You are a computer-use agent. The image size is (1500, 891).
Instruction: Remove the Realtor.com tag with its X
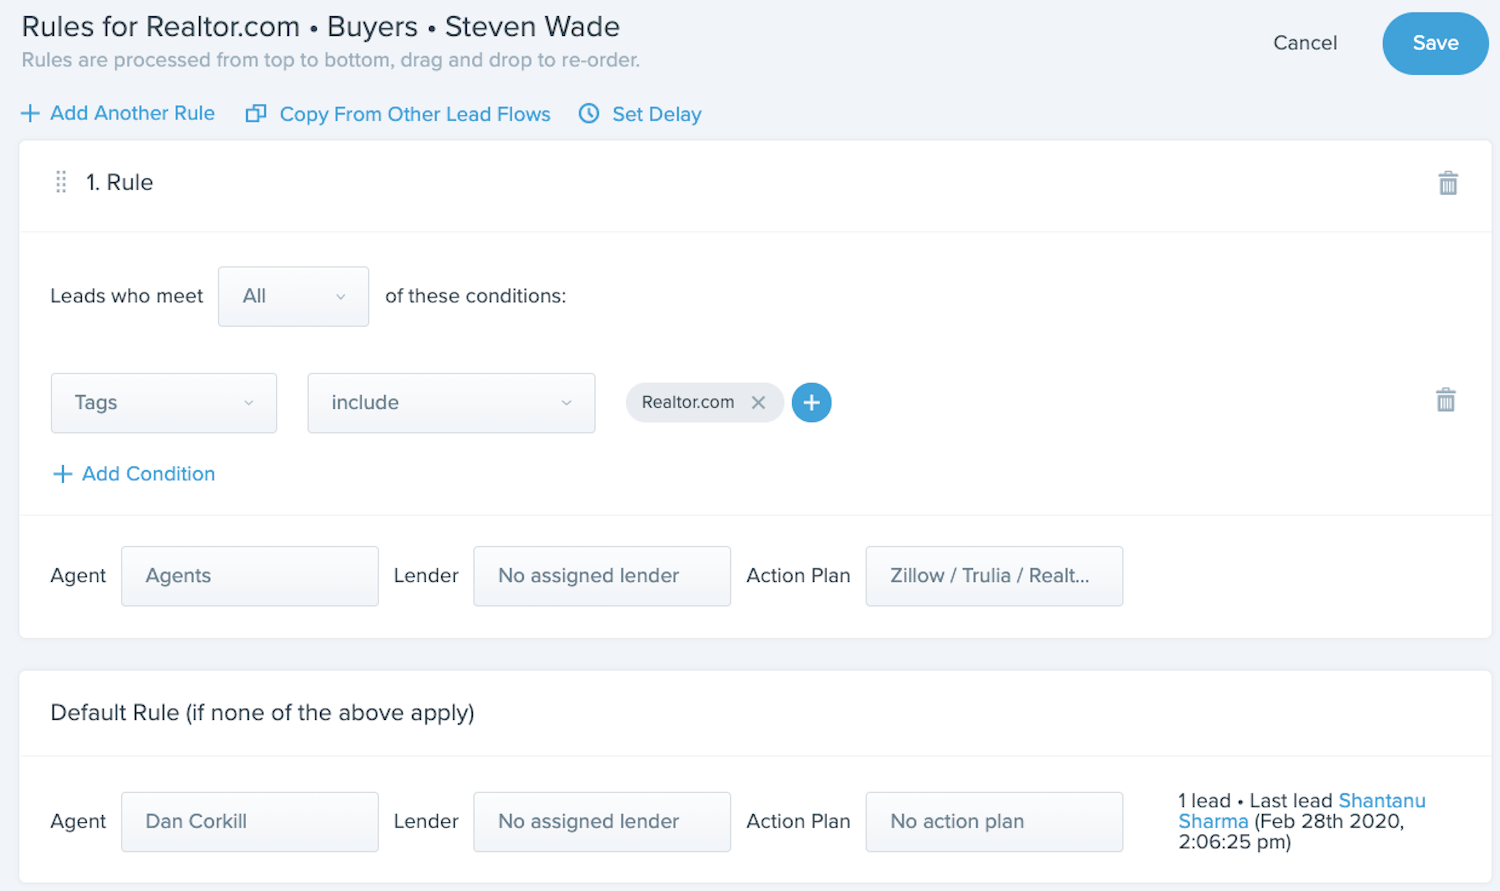[x=758, y=402]
